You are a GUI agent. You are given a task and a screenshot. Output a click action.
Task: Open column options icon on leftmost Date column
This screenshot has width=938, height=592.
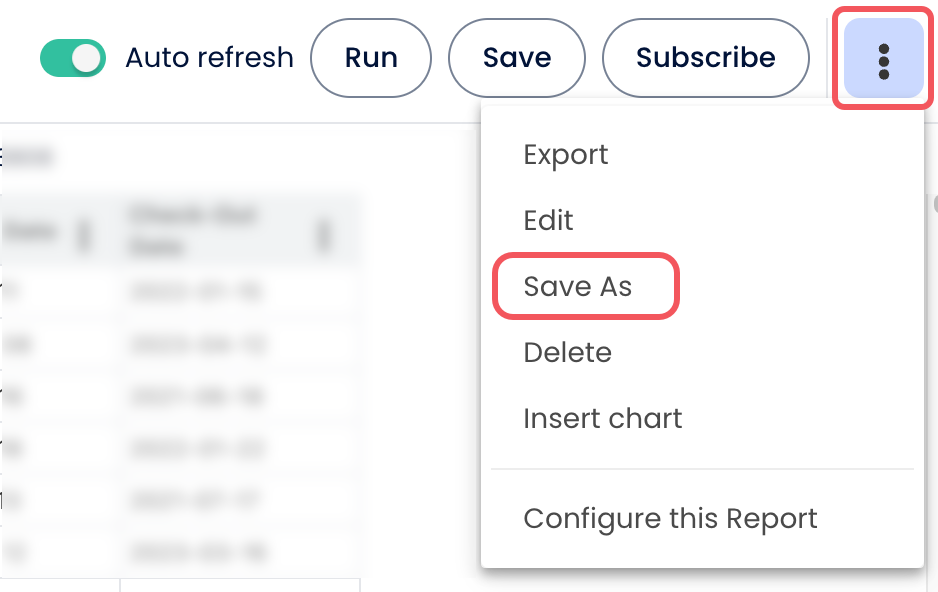click(84, 236)
